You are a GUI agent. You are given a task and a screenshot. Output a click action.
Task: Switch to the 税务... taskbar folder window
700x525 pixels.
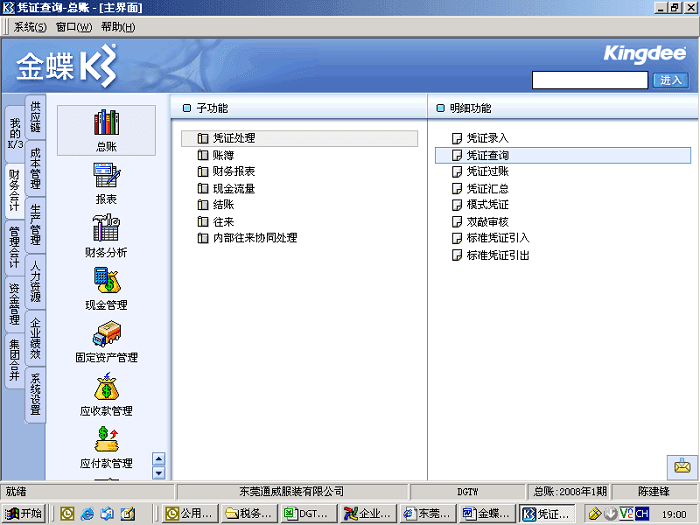click(x=250, y=514)
